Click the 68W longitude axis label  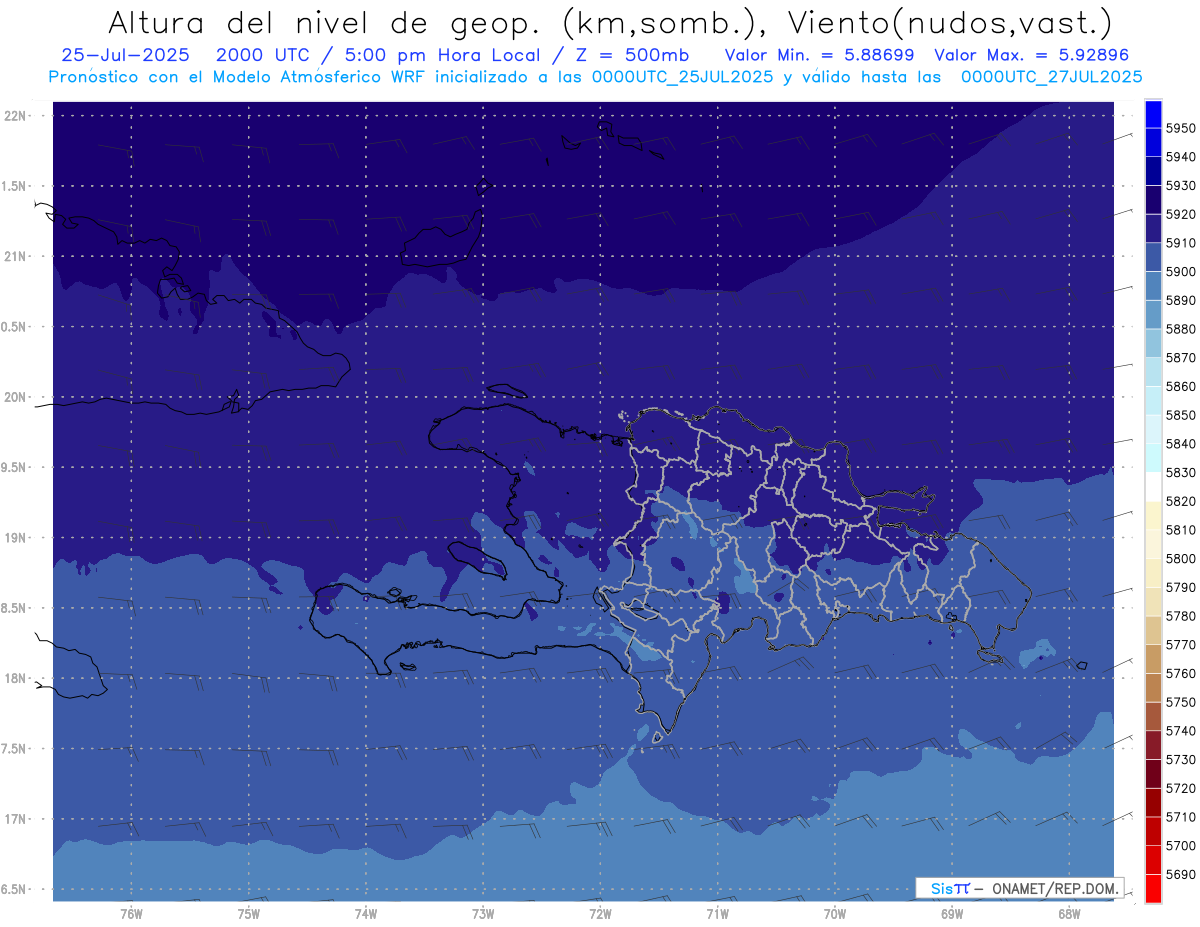pyautogui.click(x=1069, y=913)
